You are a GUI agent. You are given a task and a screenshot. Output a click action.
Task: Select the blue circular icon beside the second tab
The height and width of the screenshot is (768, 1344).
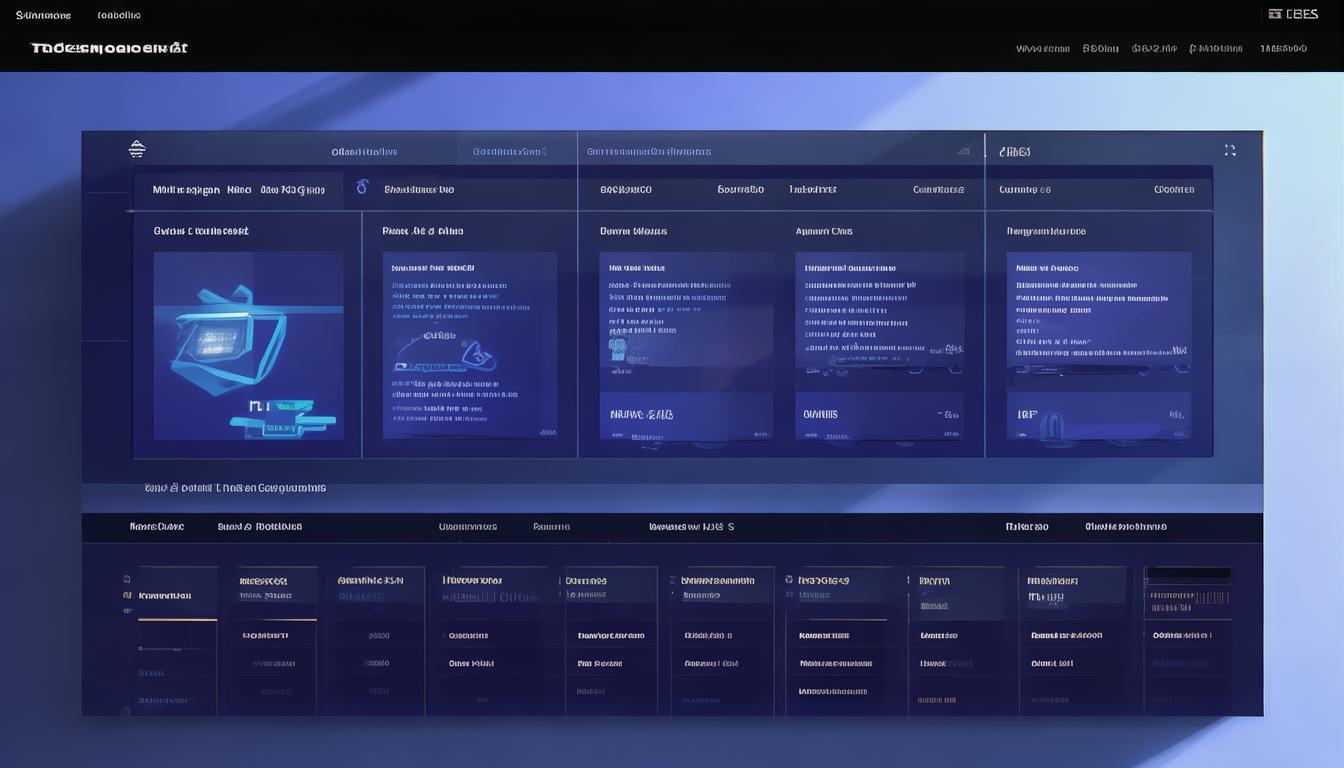click(361, 188)
